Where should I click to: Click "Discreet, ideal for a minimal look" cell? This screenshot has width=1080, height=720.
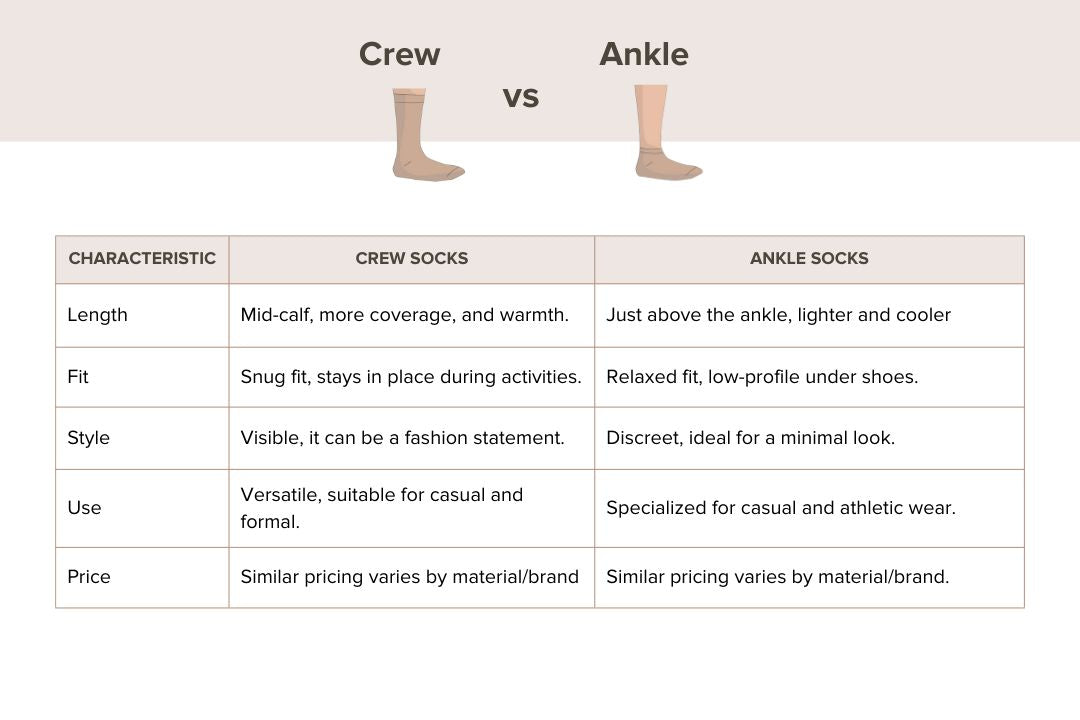[x=750, y=438]
